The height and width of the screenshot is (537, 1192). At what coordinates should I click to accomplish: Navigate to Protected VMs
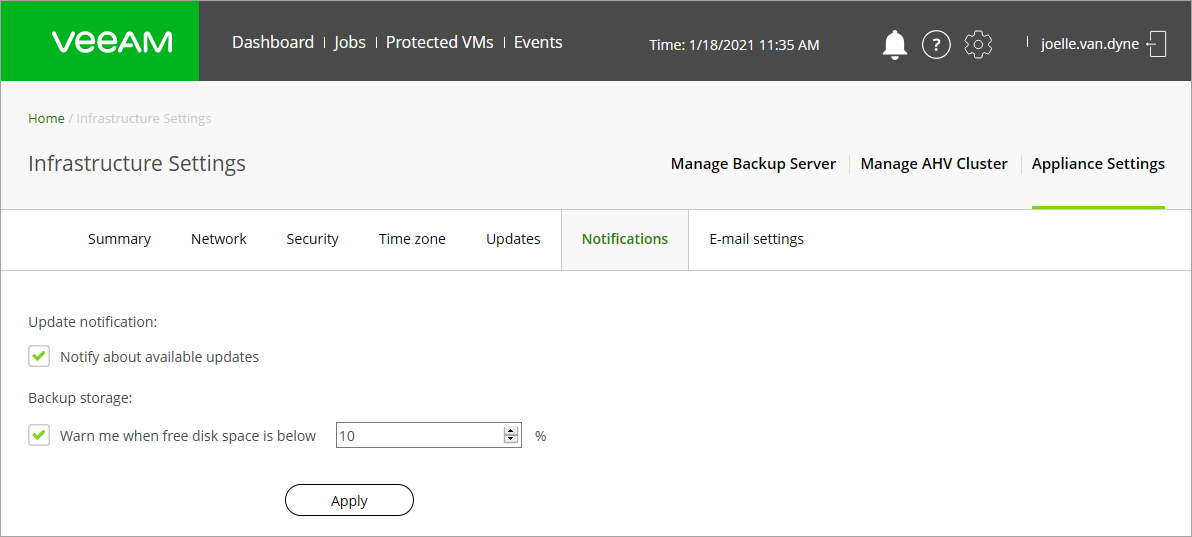click(x=440, y=42)
